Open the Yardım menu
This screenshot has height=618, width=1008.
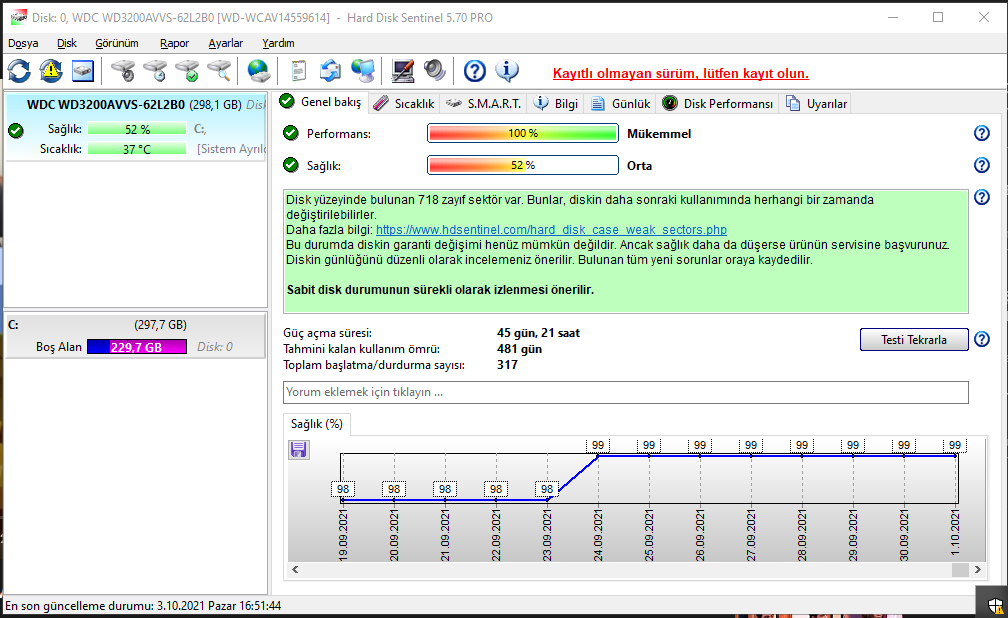pos(278,43)
